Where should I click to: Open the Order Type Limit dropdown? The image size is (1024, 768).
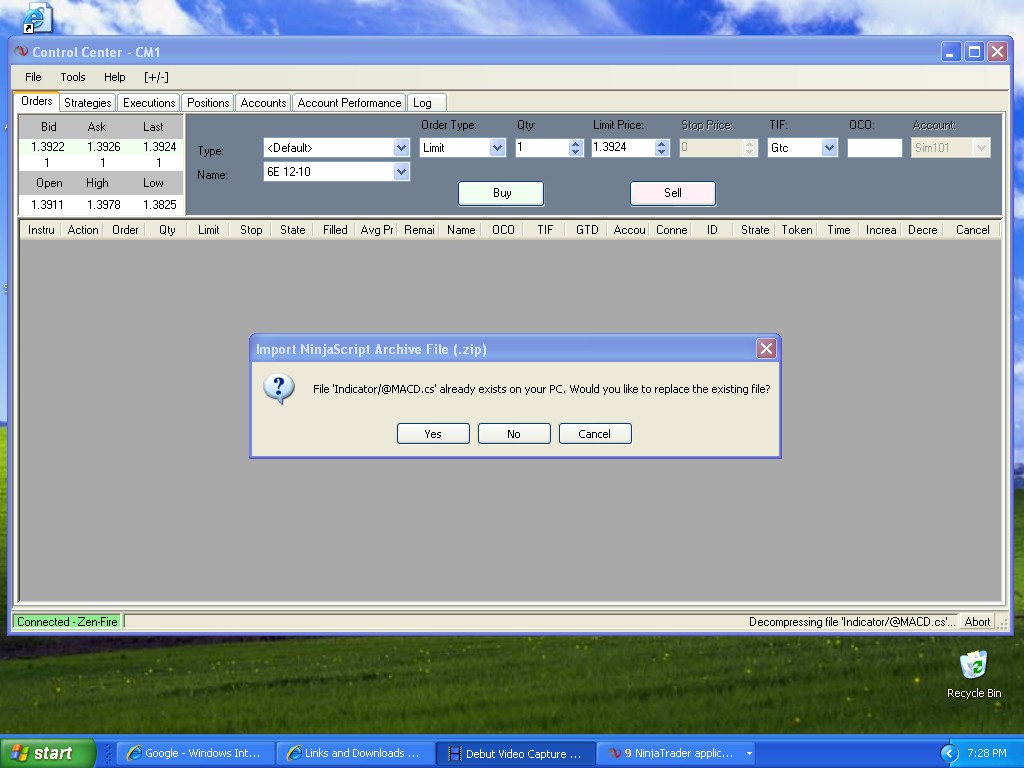[x=497, y=148]
